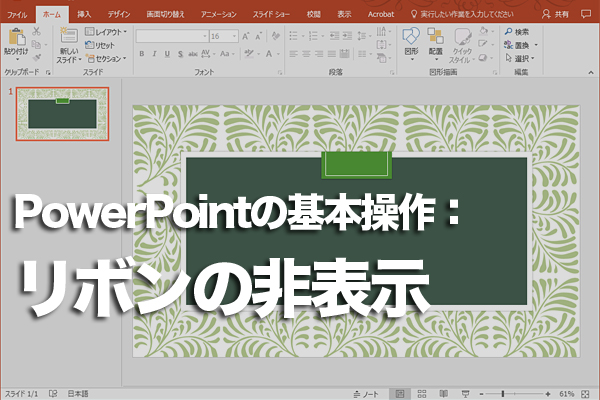Open text direction options
The height and width of the screenshot is (400, 600).
pyautogui.click(x=383, y=31)
